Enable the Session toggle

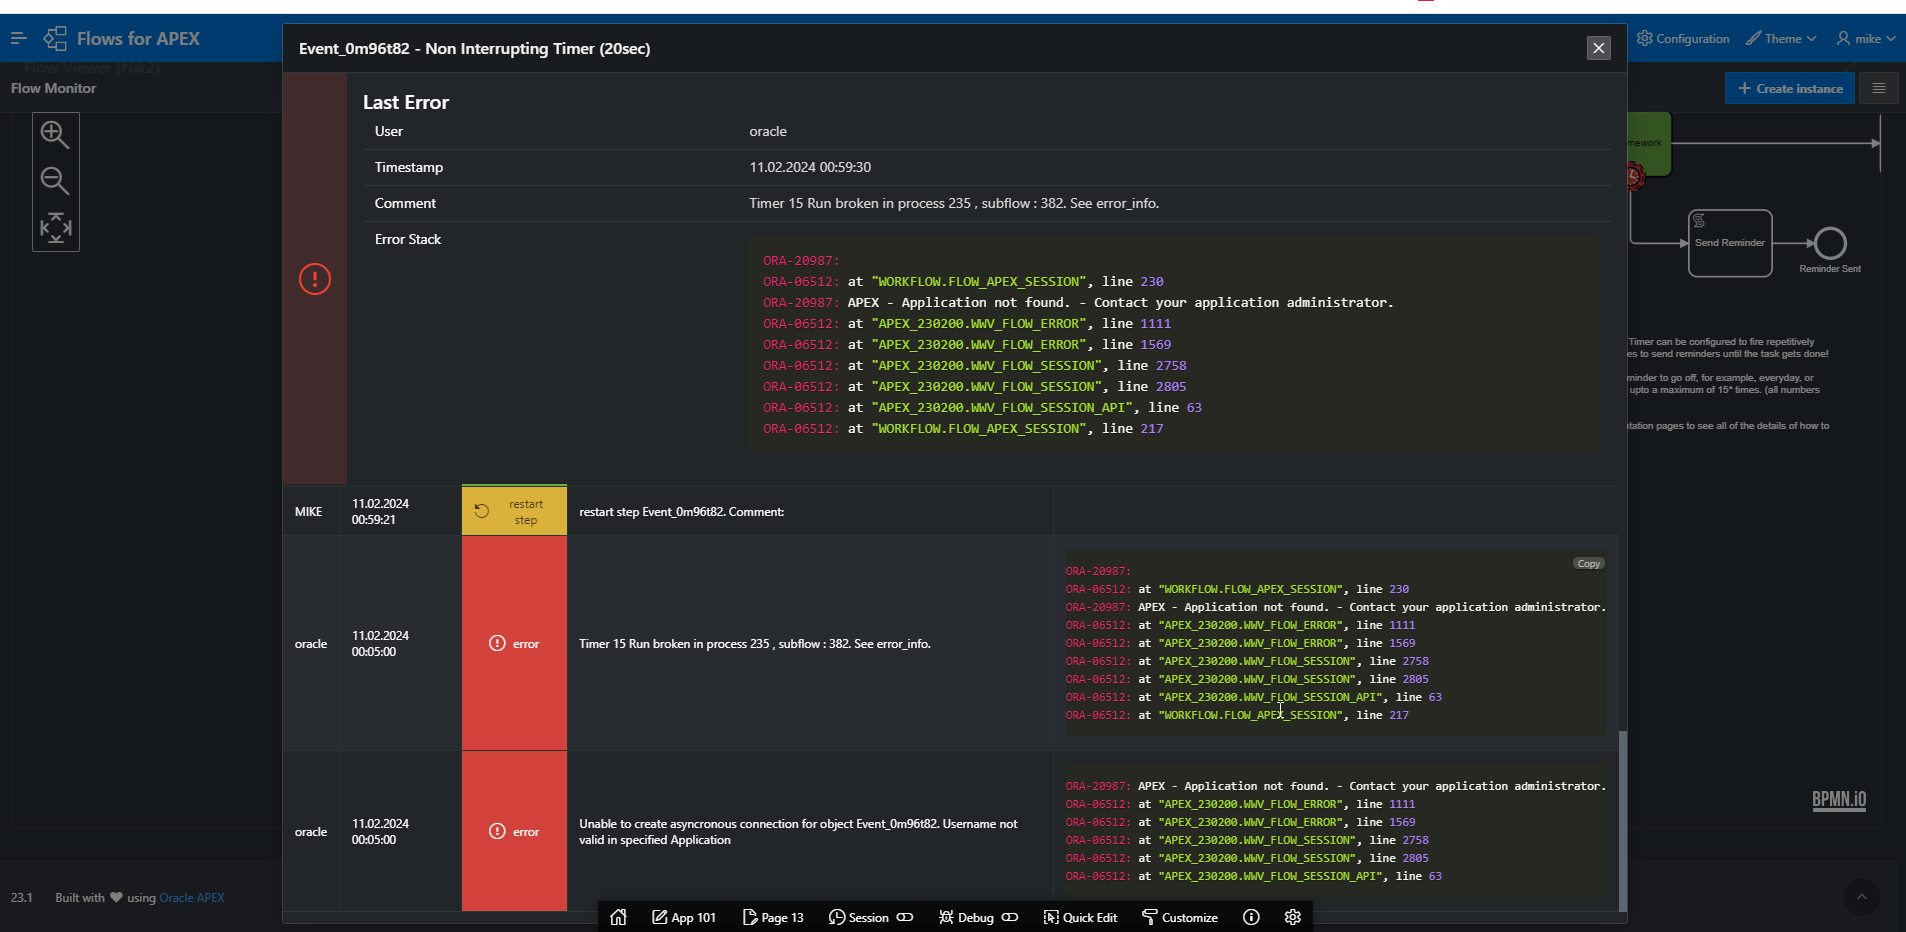(906, 917)
